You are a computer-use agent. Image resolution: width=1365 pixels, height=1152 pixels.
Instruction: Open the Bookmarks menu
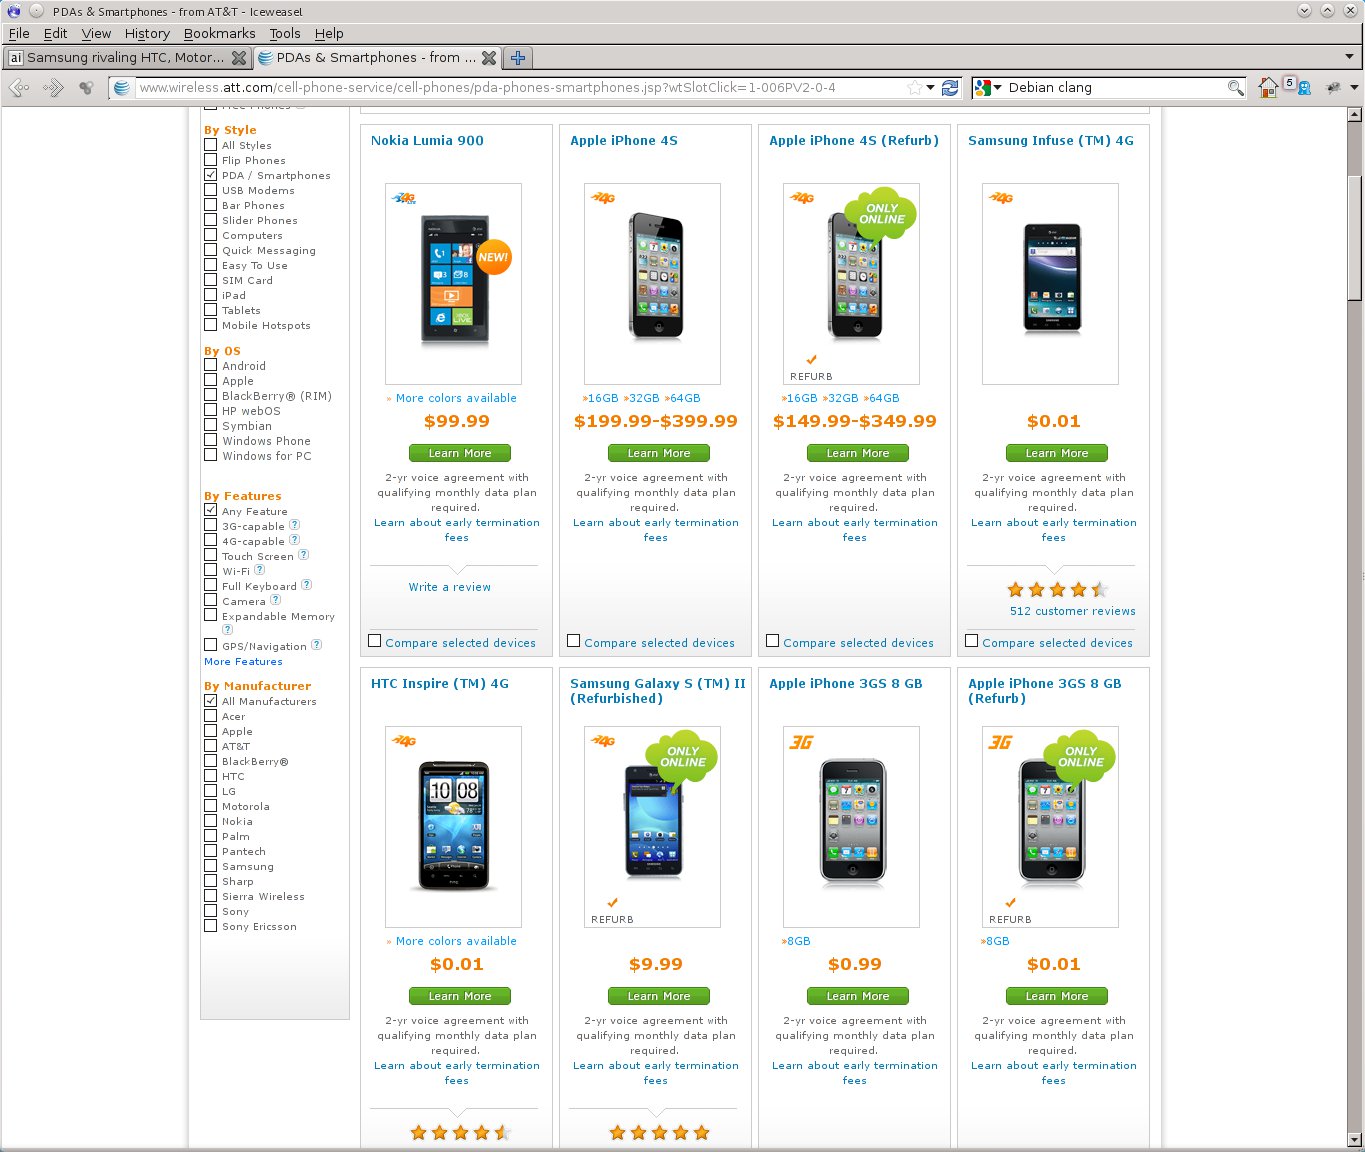219,33
